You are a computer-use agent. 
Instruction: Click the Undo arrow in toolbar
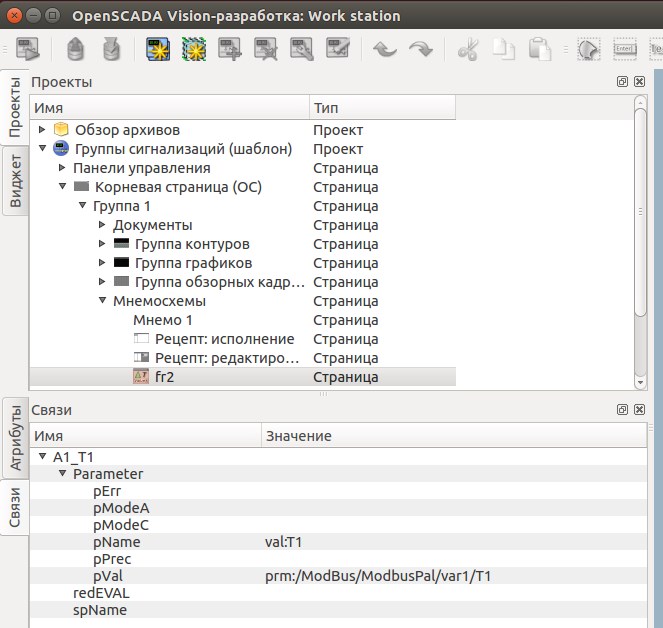coord(384,49)
